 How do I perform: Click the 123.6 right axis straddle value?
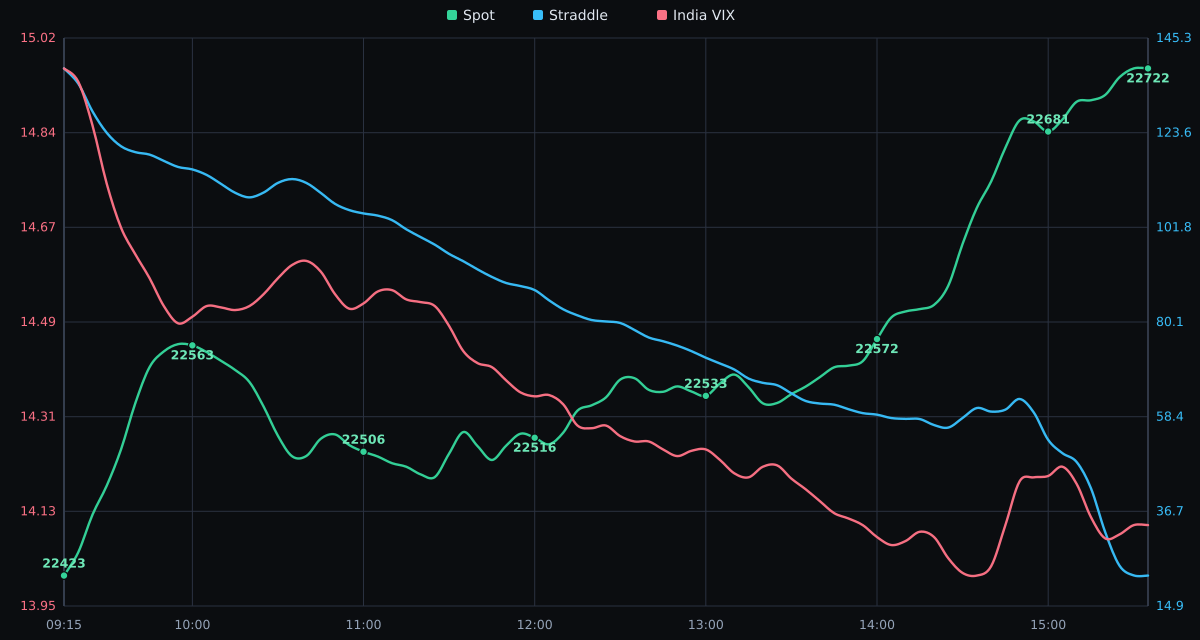click(x=1174, y=133)
